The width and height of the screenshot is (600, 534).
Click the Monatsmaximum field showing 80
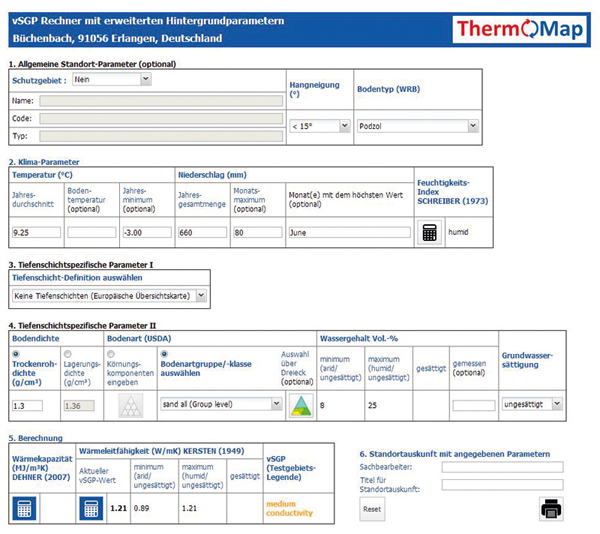click(258, 232)
